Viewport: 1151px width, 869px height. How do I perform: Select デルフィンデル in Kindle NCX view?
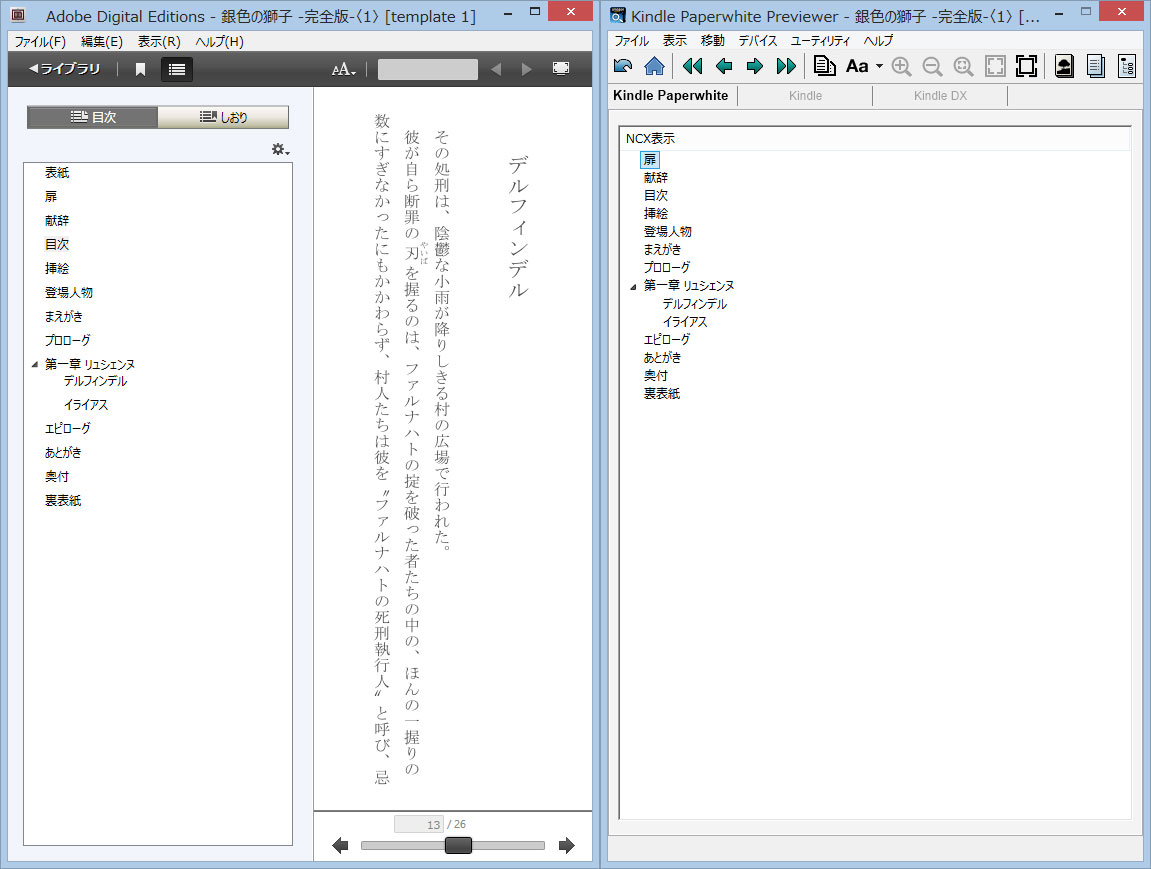click(x=694, y=304)
